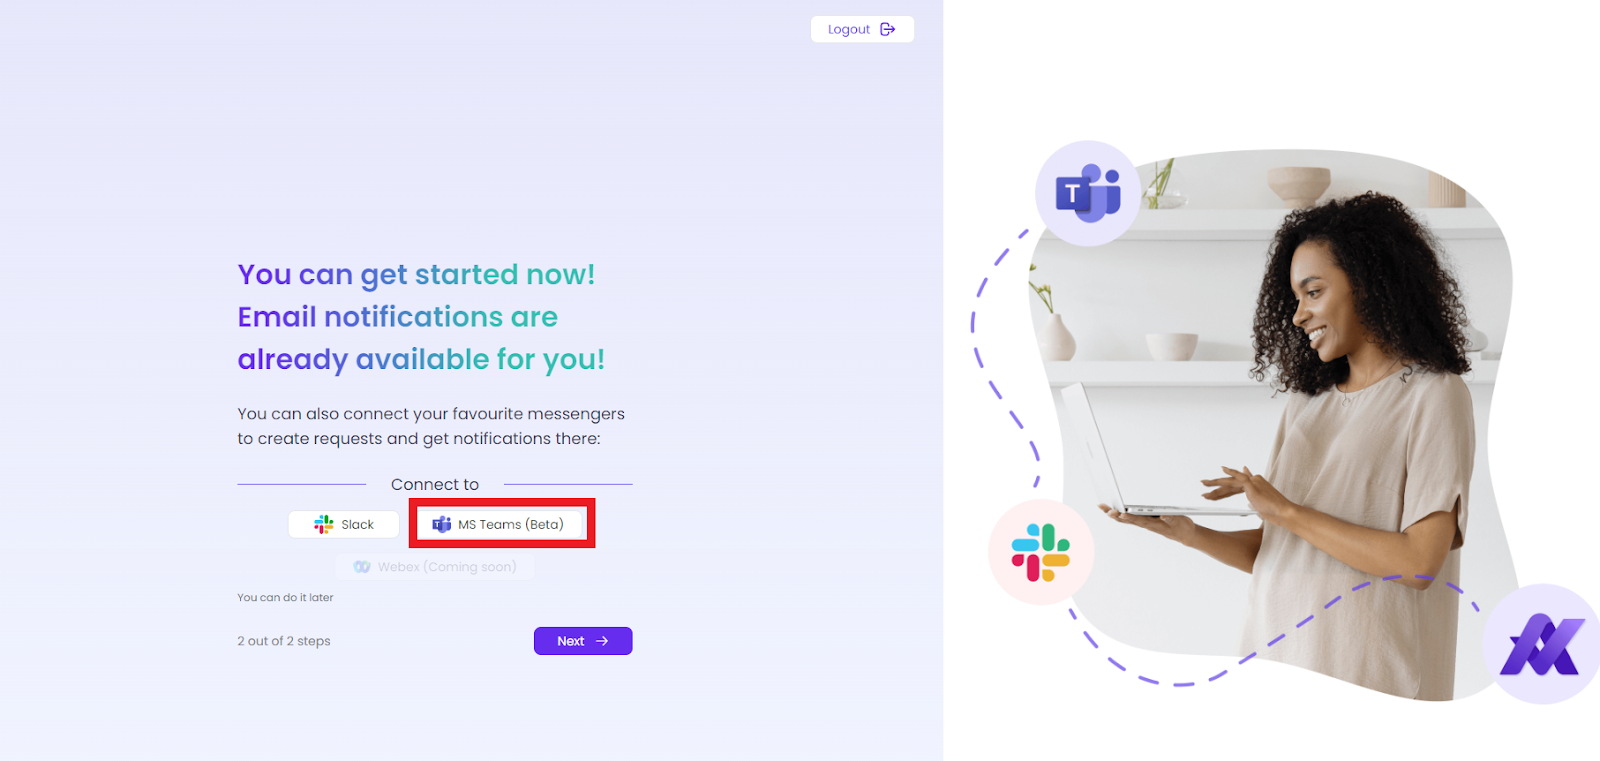Click the Webex (Coming soon) option
This screenshot has width=1600, height=761.
click(435, 567)
